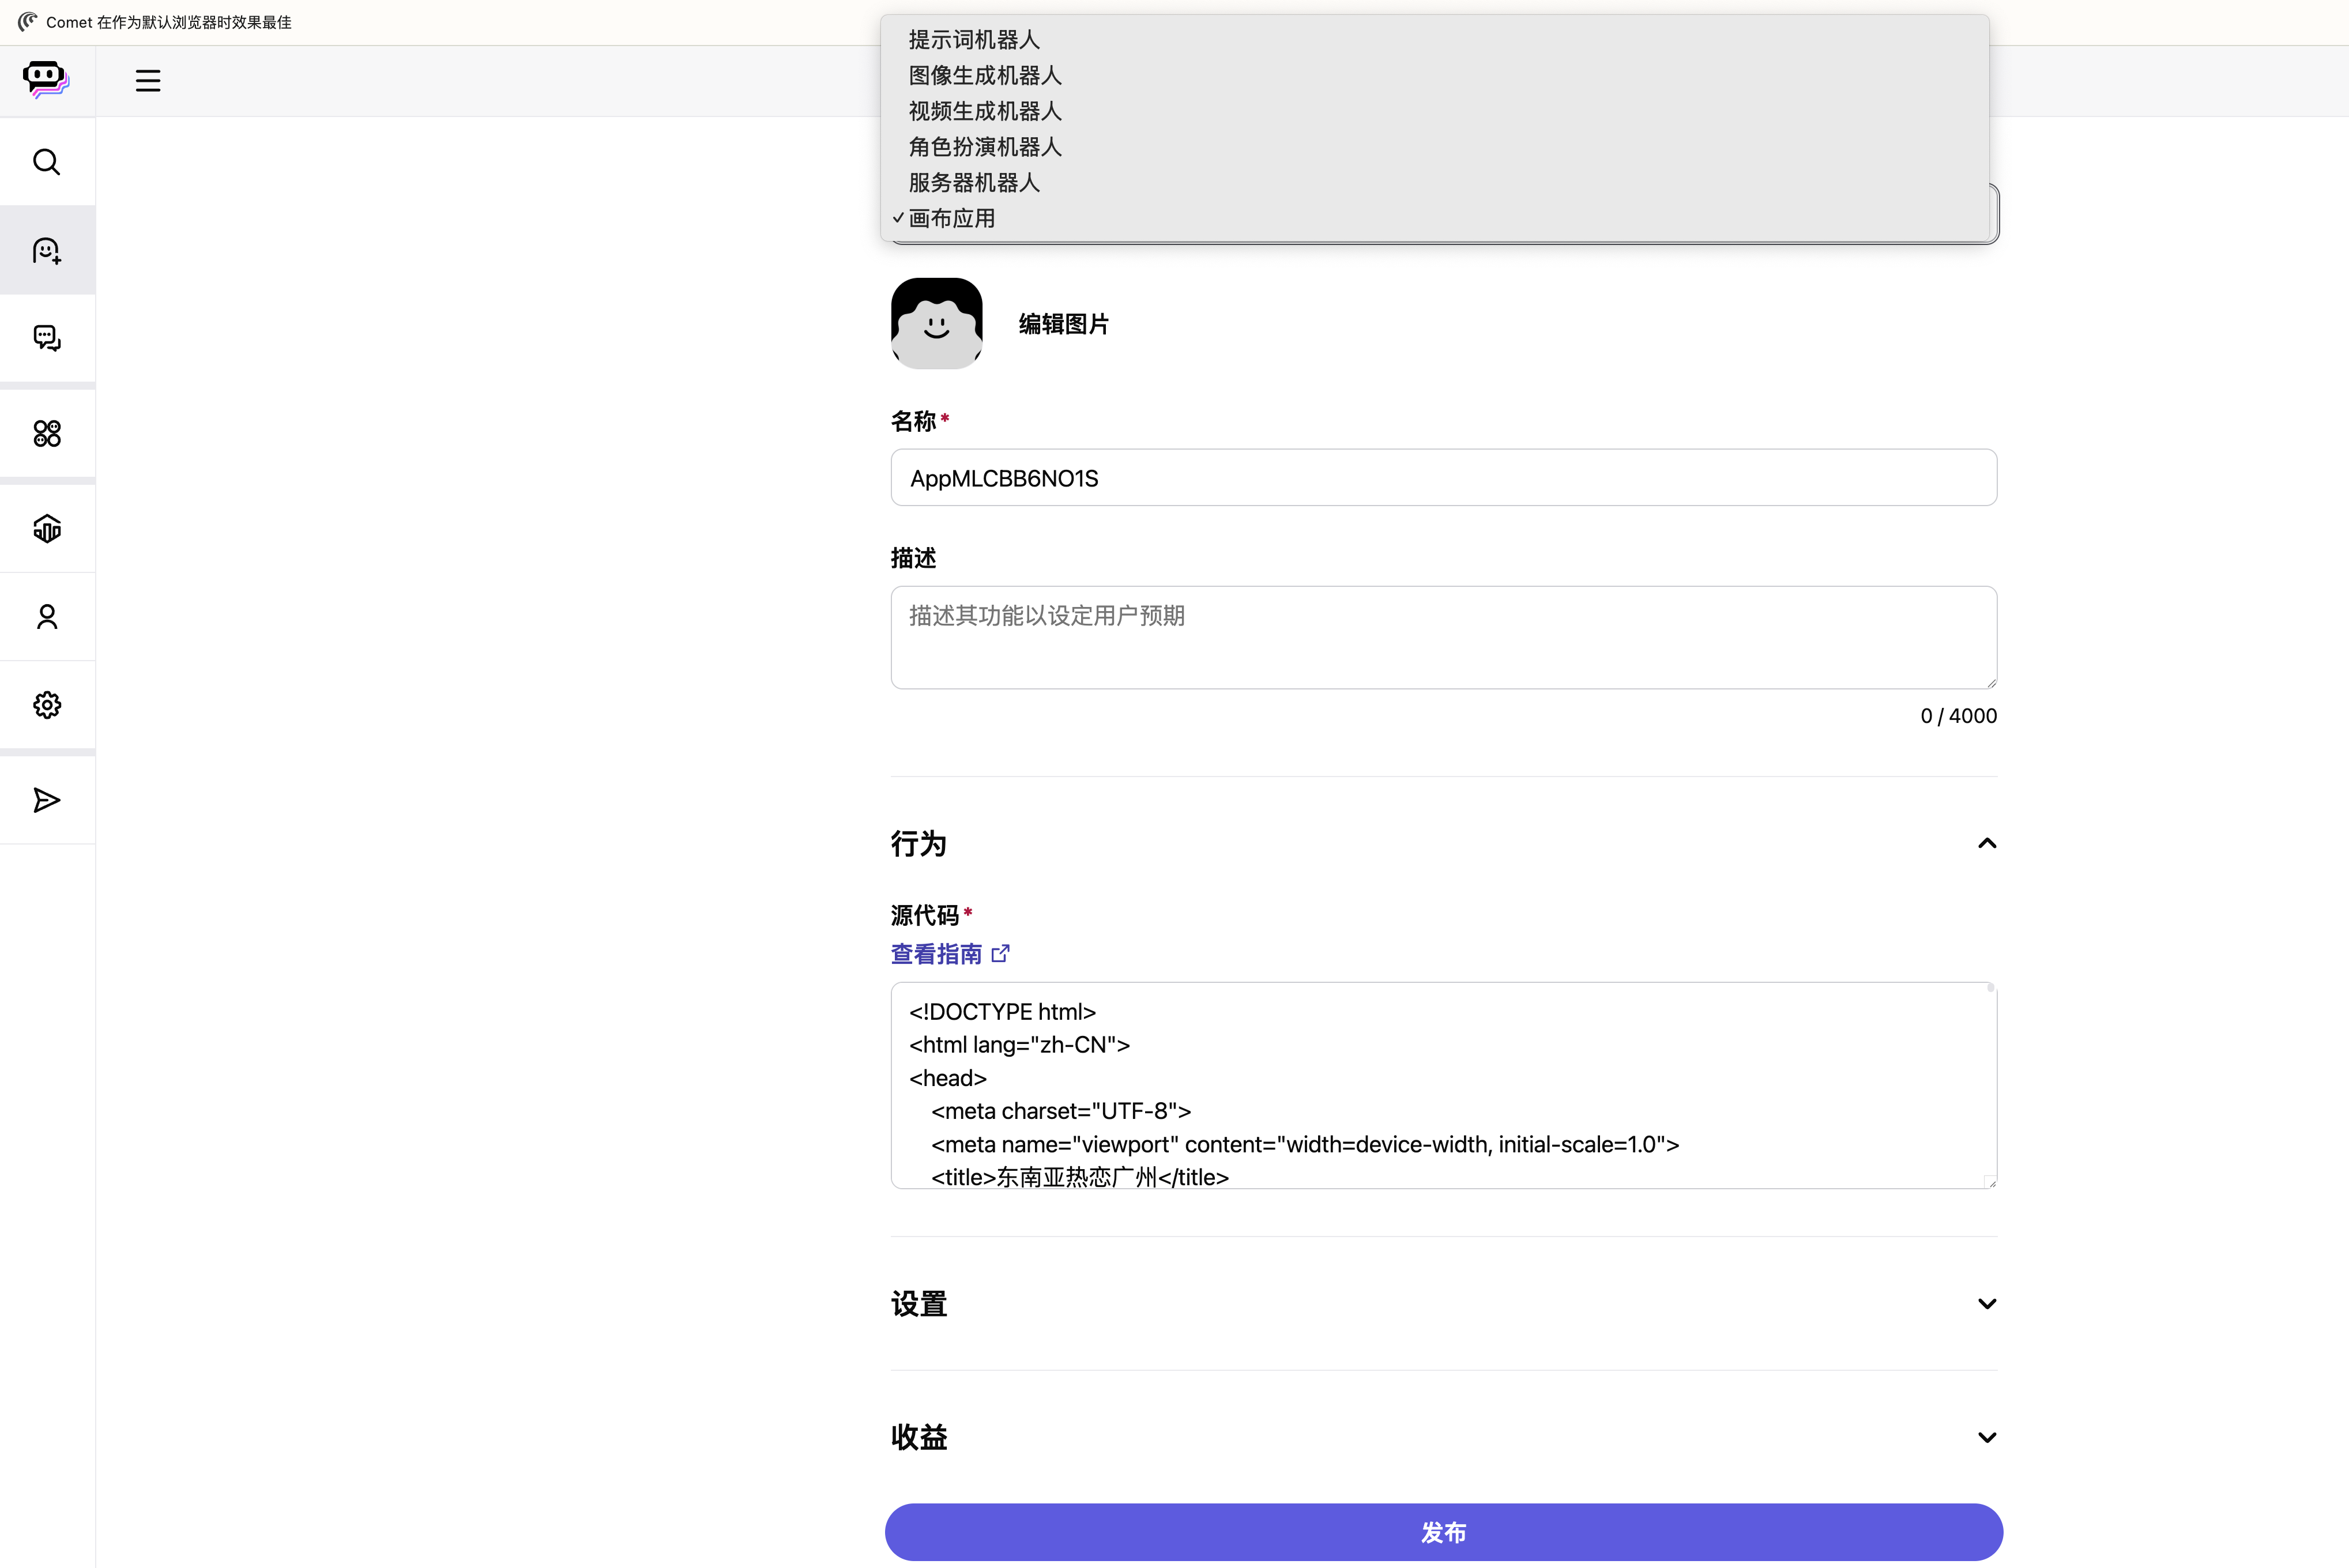Open the explore bots icon

[46, 433]
